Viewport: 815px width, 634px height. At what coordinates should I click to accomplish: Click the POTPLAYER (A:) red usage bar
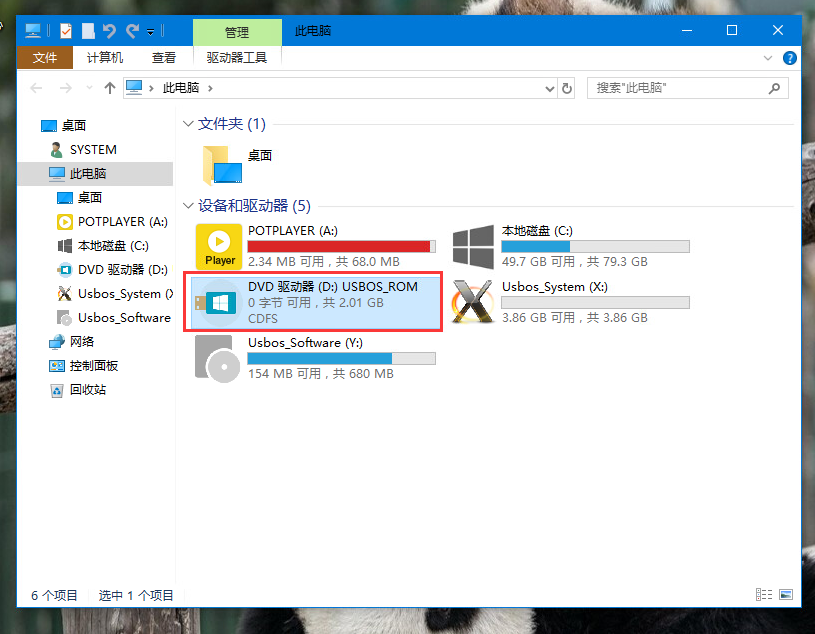point(341,246)
